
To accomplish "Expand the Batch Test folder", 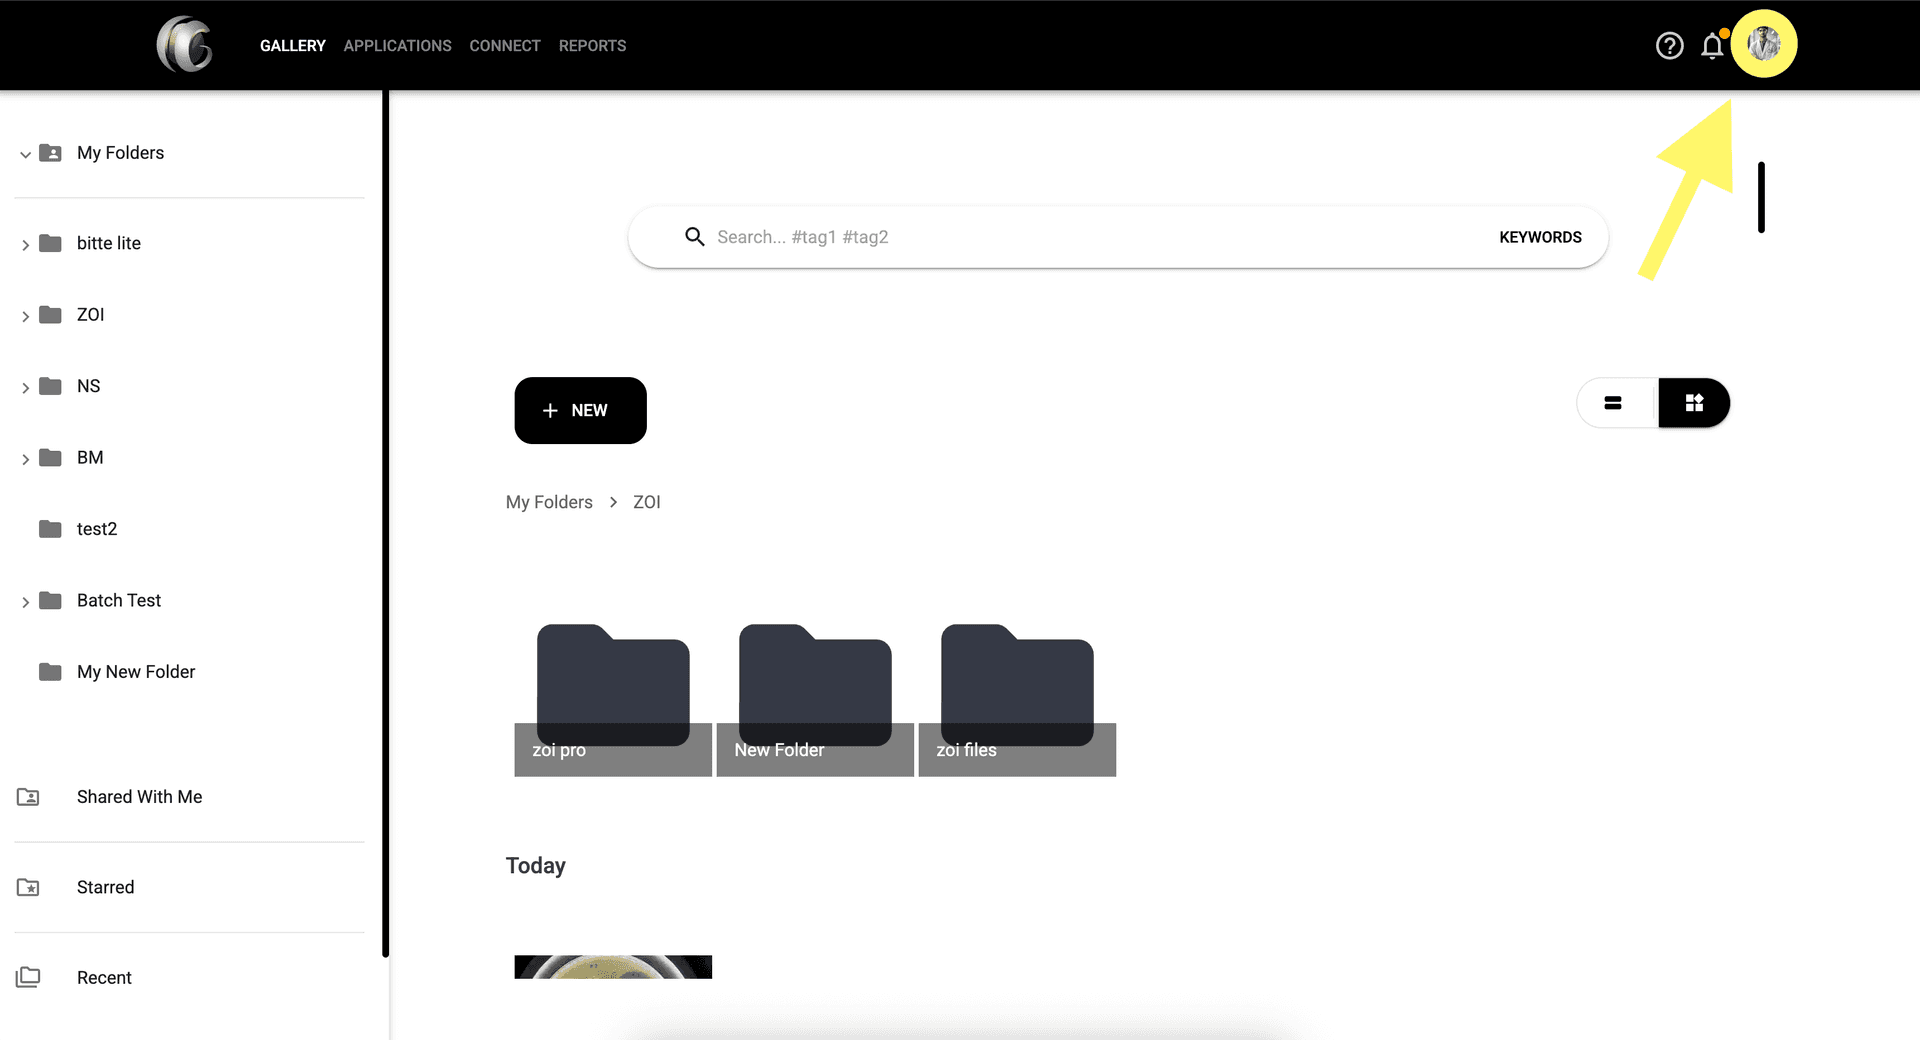I will 25,602.
